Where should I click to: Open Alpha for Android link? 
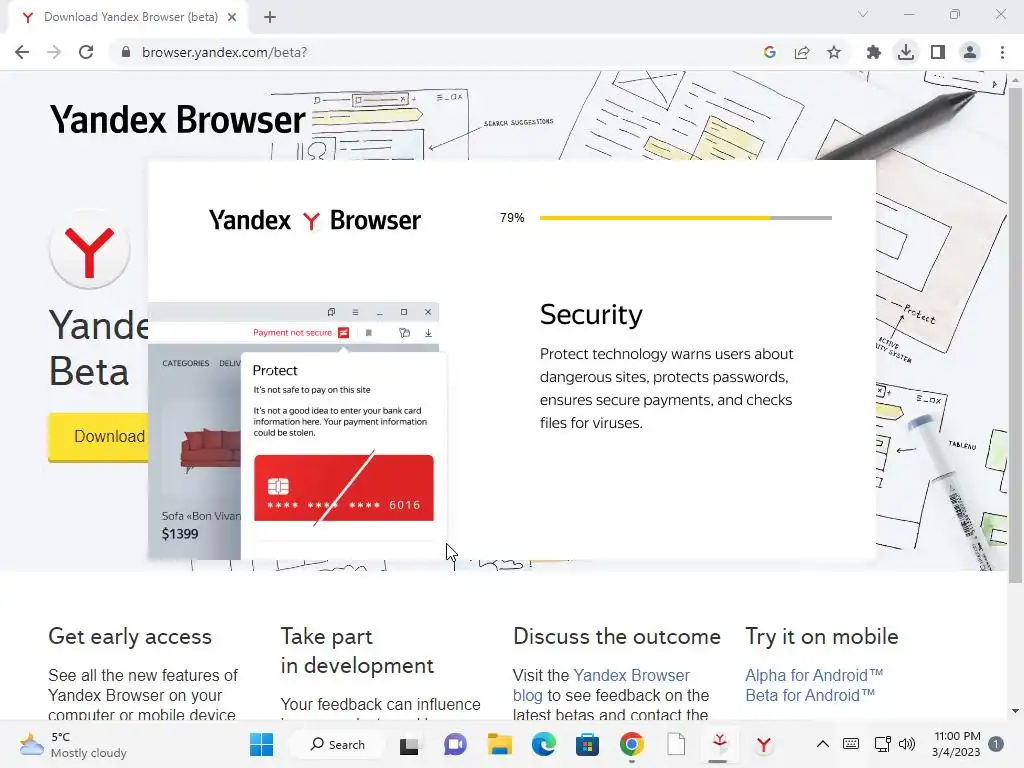[814, 675]
